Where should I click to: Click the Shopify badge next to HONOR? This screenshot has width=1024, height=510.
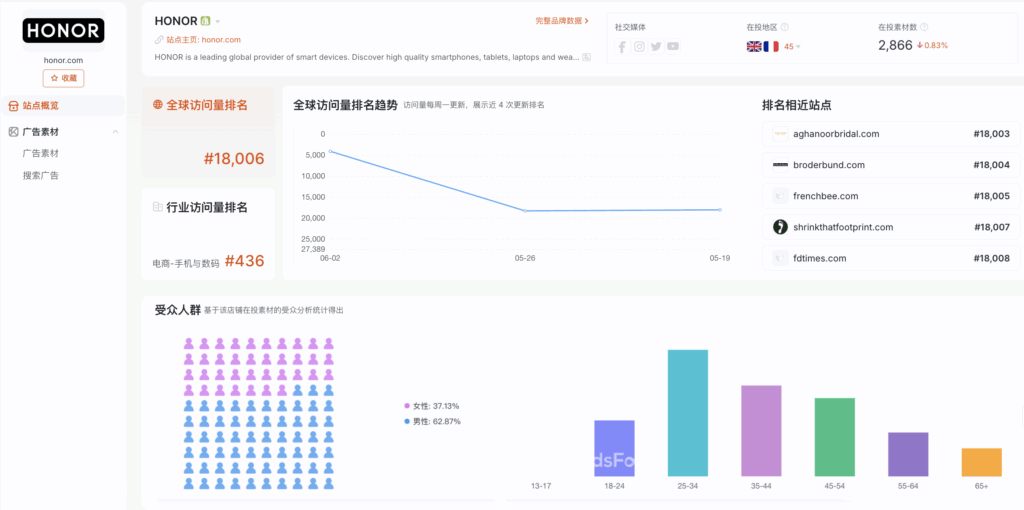click(206, 21)
